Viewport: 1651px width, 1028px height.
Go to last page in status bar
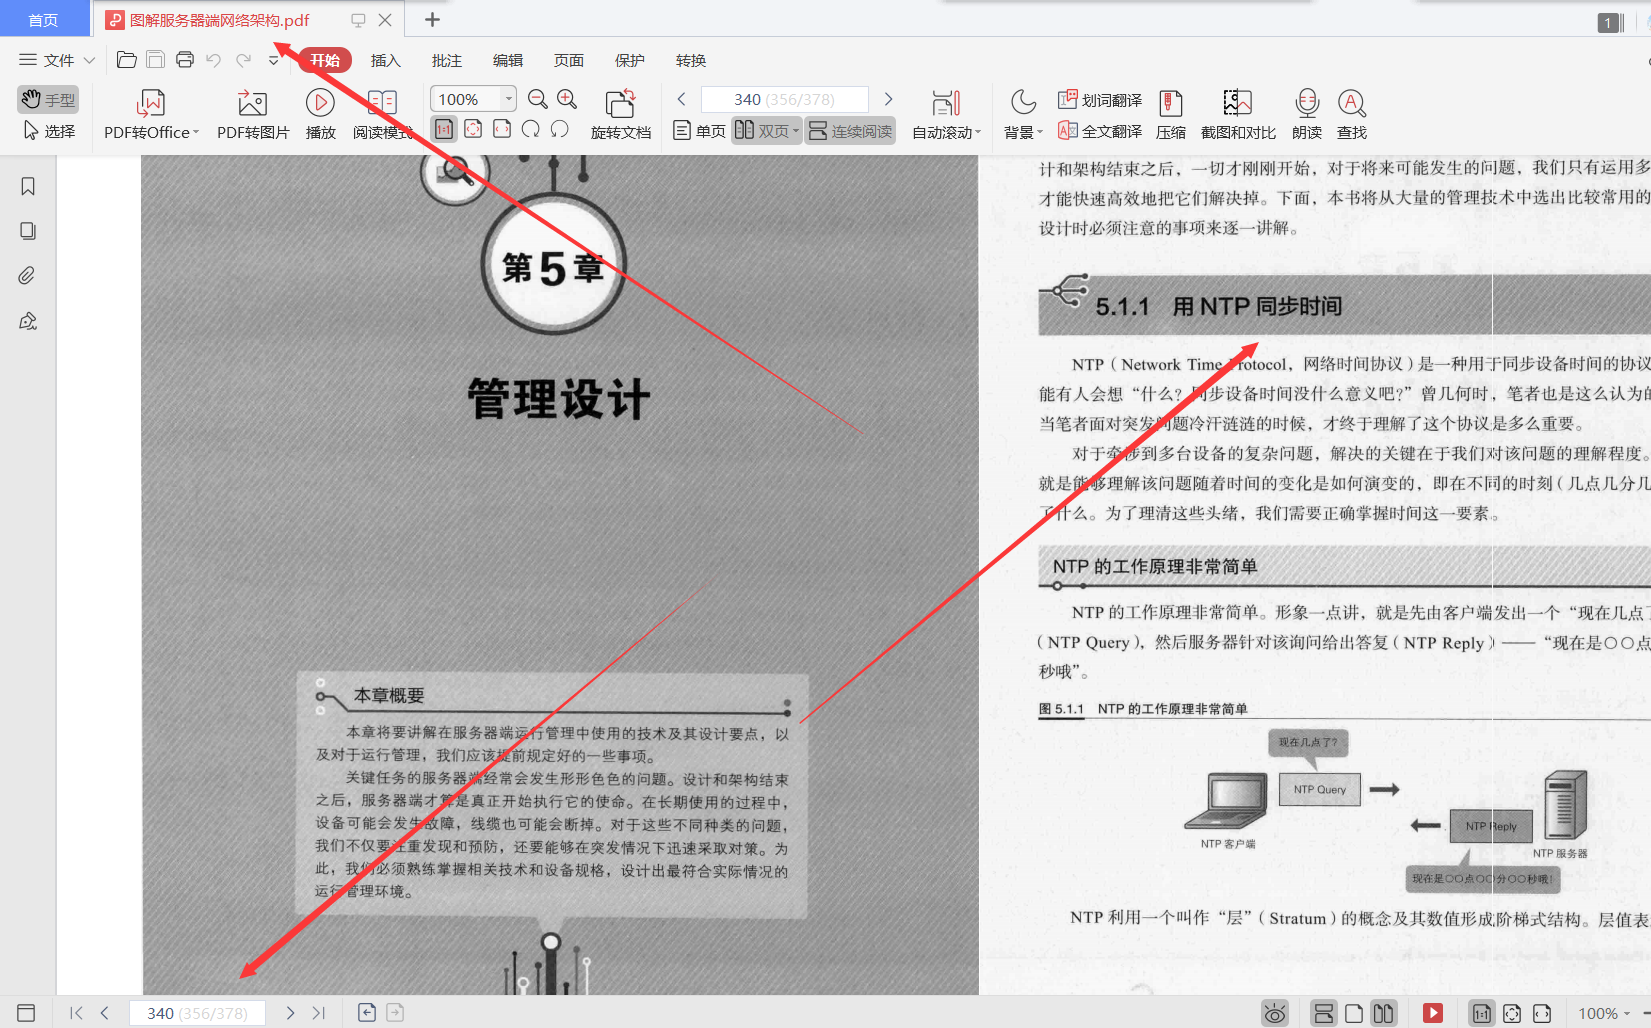(319, 1013)
